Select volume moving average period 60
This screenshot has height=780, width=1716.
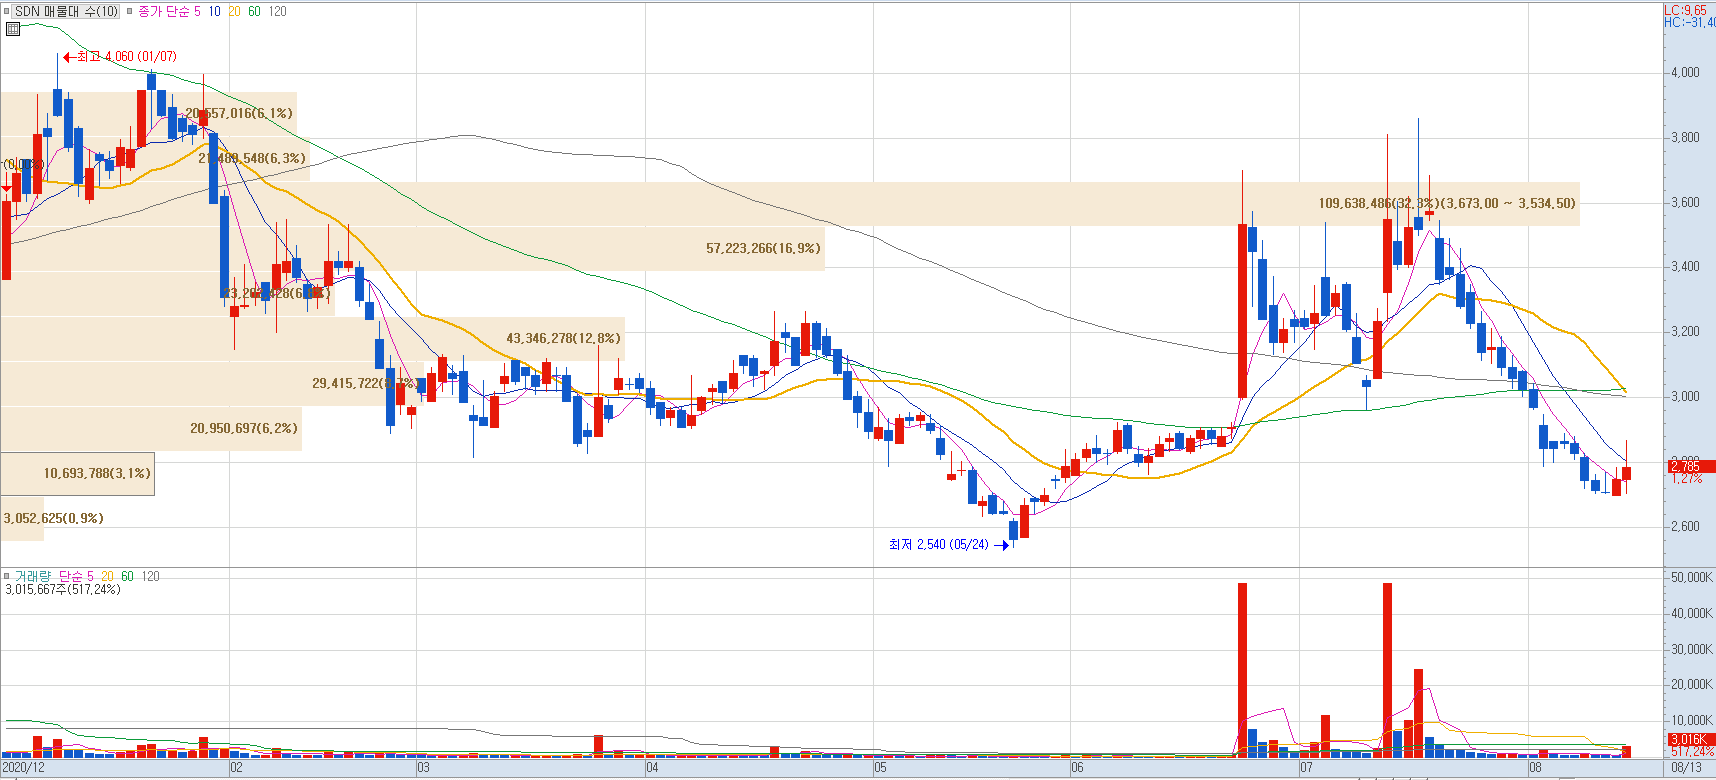(127, 576)
